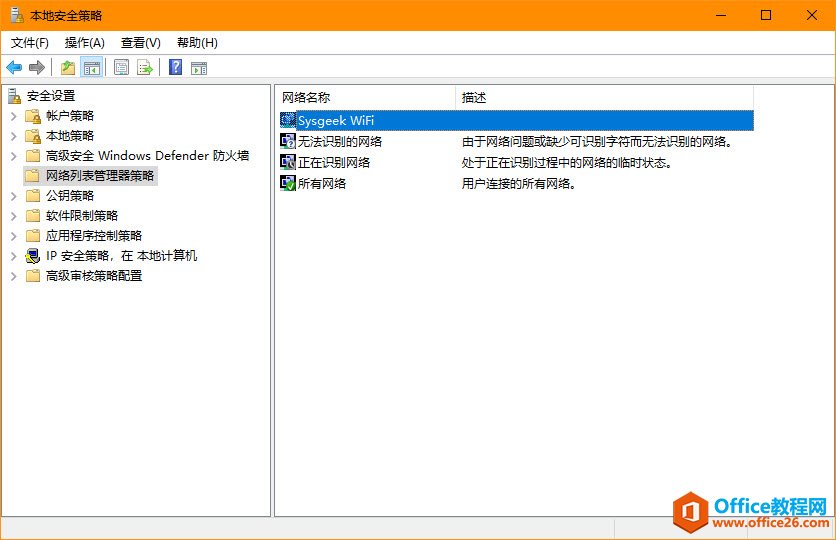Open Help via the question mark icon
The width and height of the screenshot is (836, 540).
point(175,67)
